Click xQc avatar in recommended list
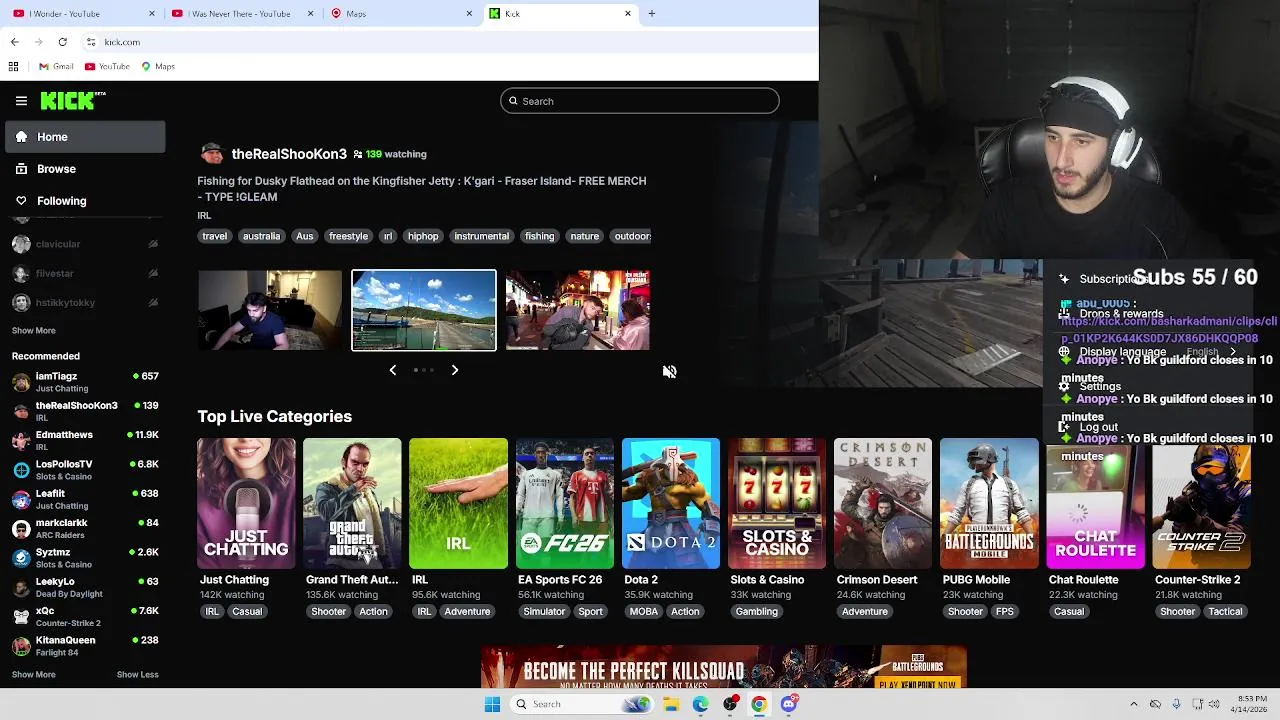 coord(21,616)
